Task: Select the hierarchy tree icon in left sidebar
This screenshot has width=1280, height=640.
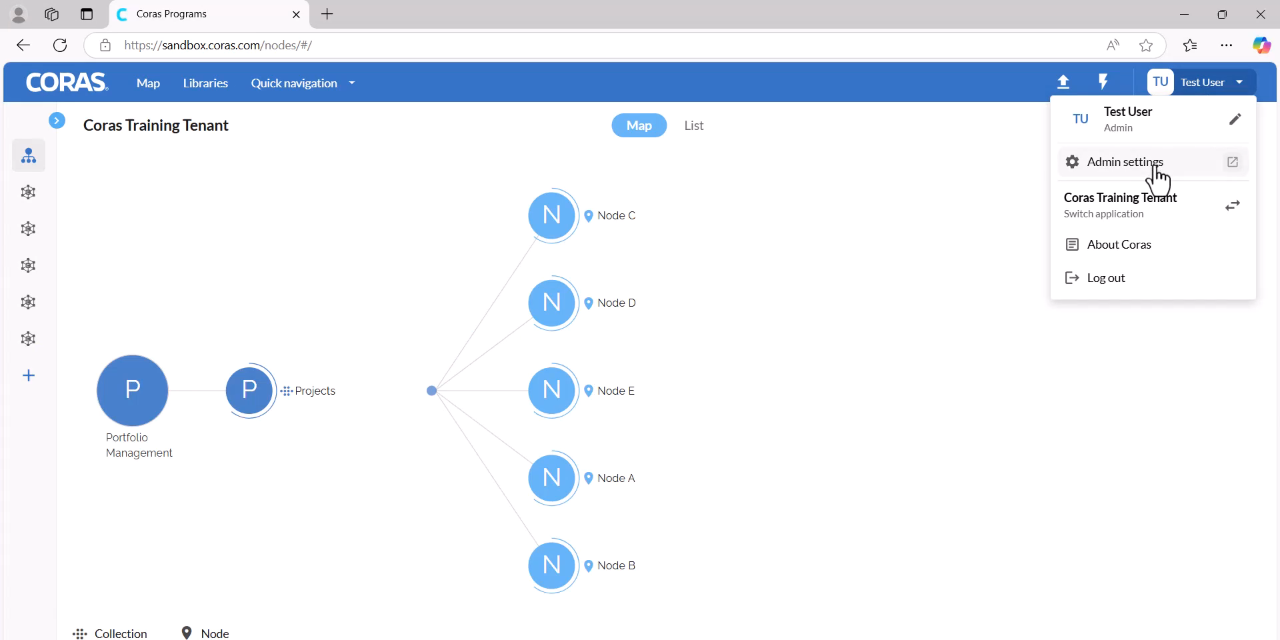Action: click(x=29, y=156)
